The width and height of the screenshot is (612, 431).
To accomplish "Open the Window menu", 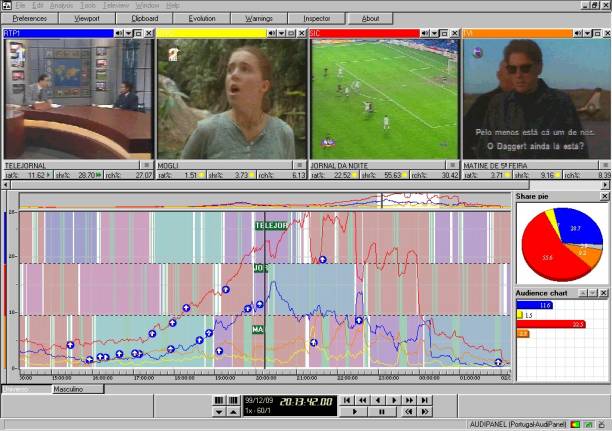I will click(x=147, y=5).
